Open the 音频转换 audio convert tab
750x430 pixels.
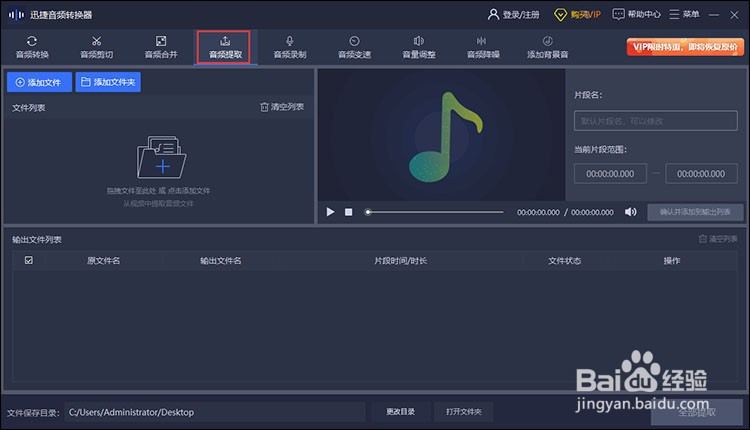[33, 47]
